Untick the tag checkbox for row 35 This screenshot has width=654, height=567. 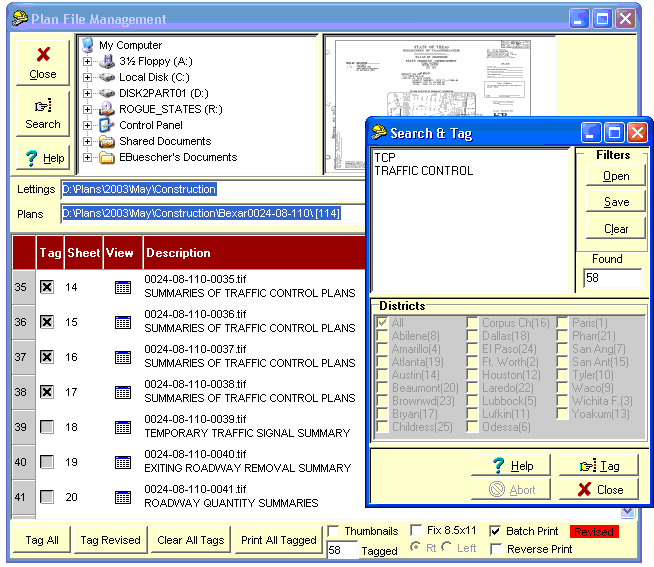[x=46, y=287]
